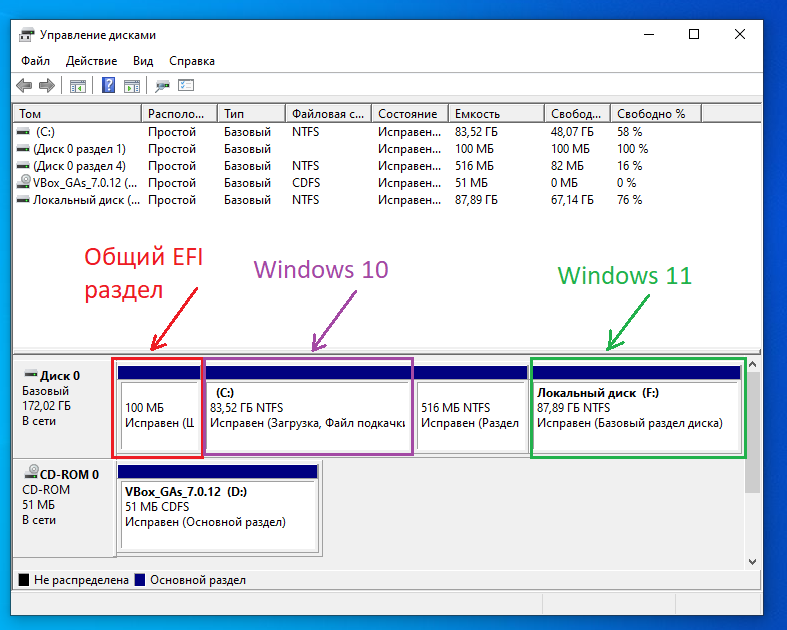Click the CDFS file system cell
This screenshot has height=630, width=787.
click(x=306, y=183)
